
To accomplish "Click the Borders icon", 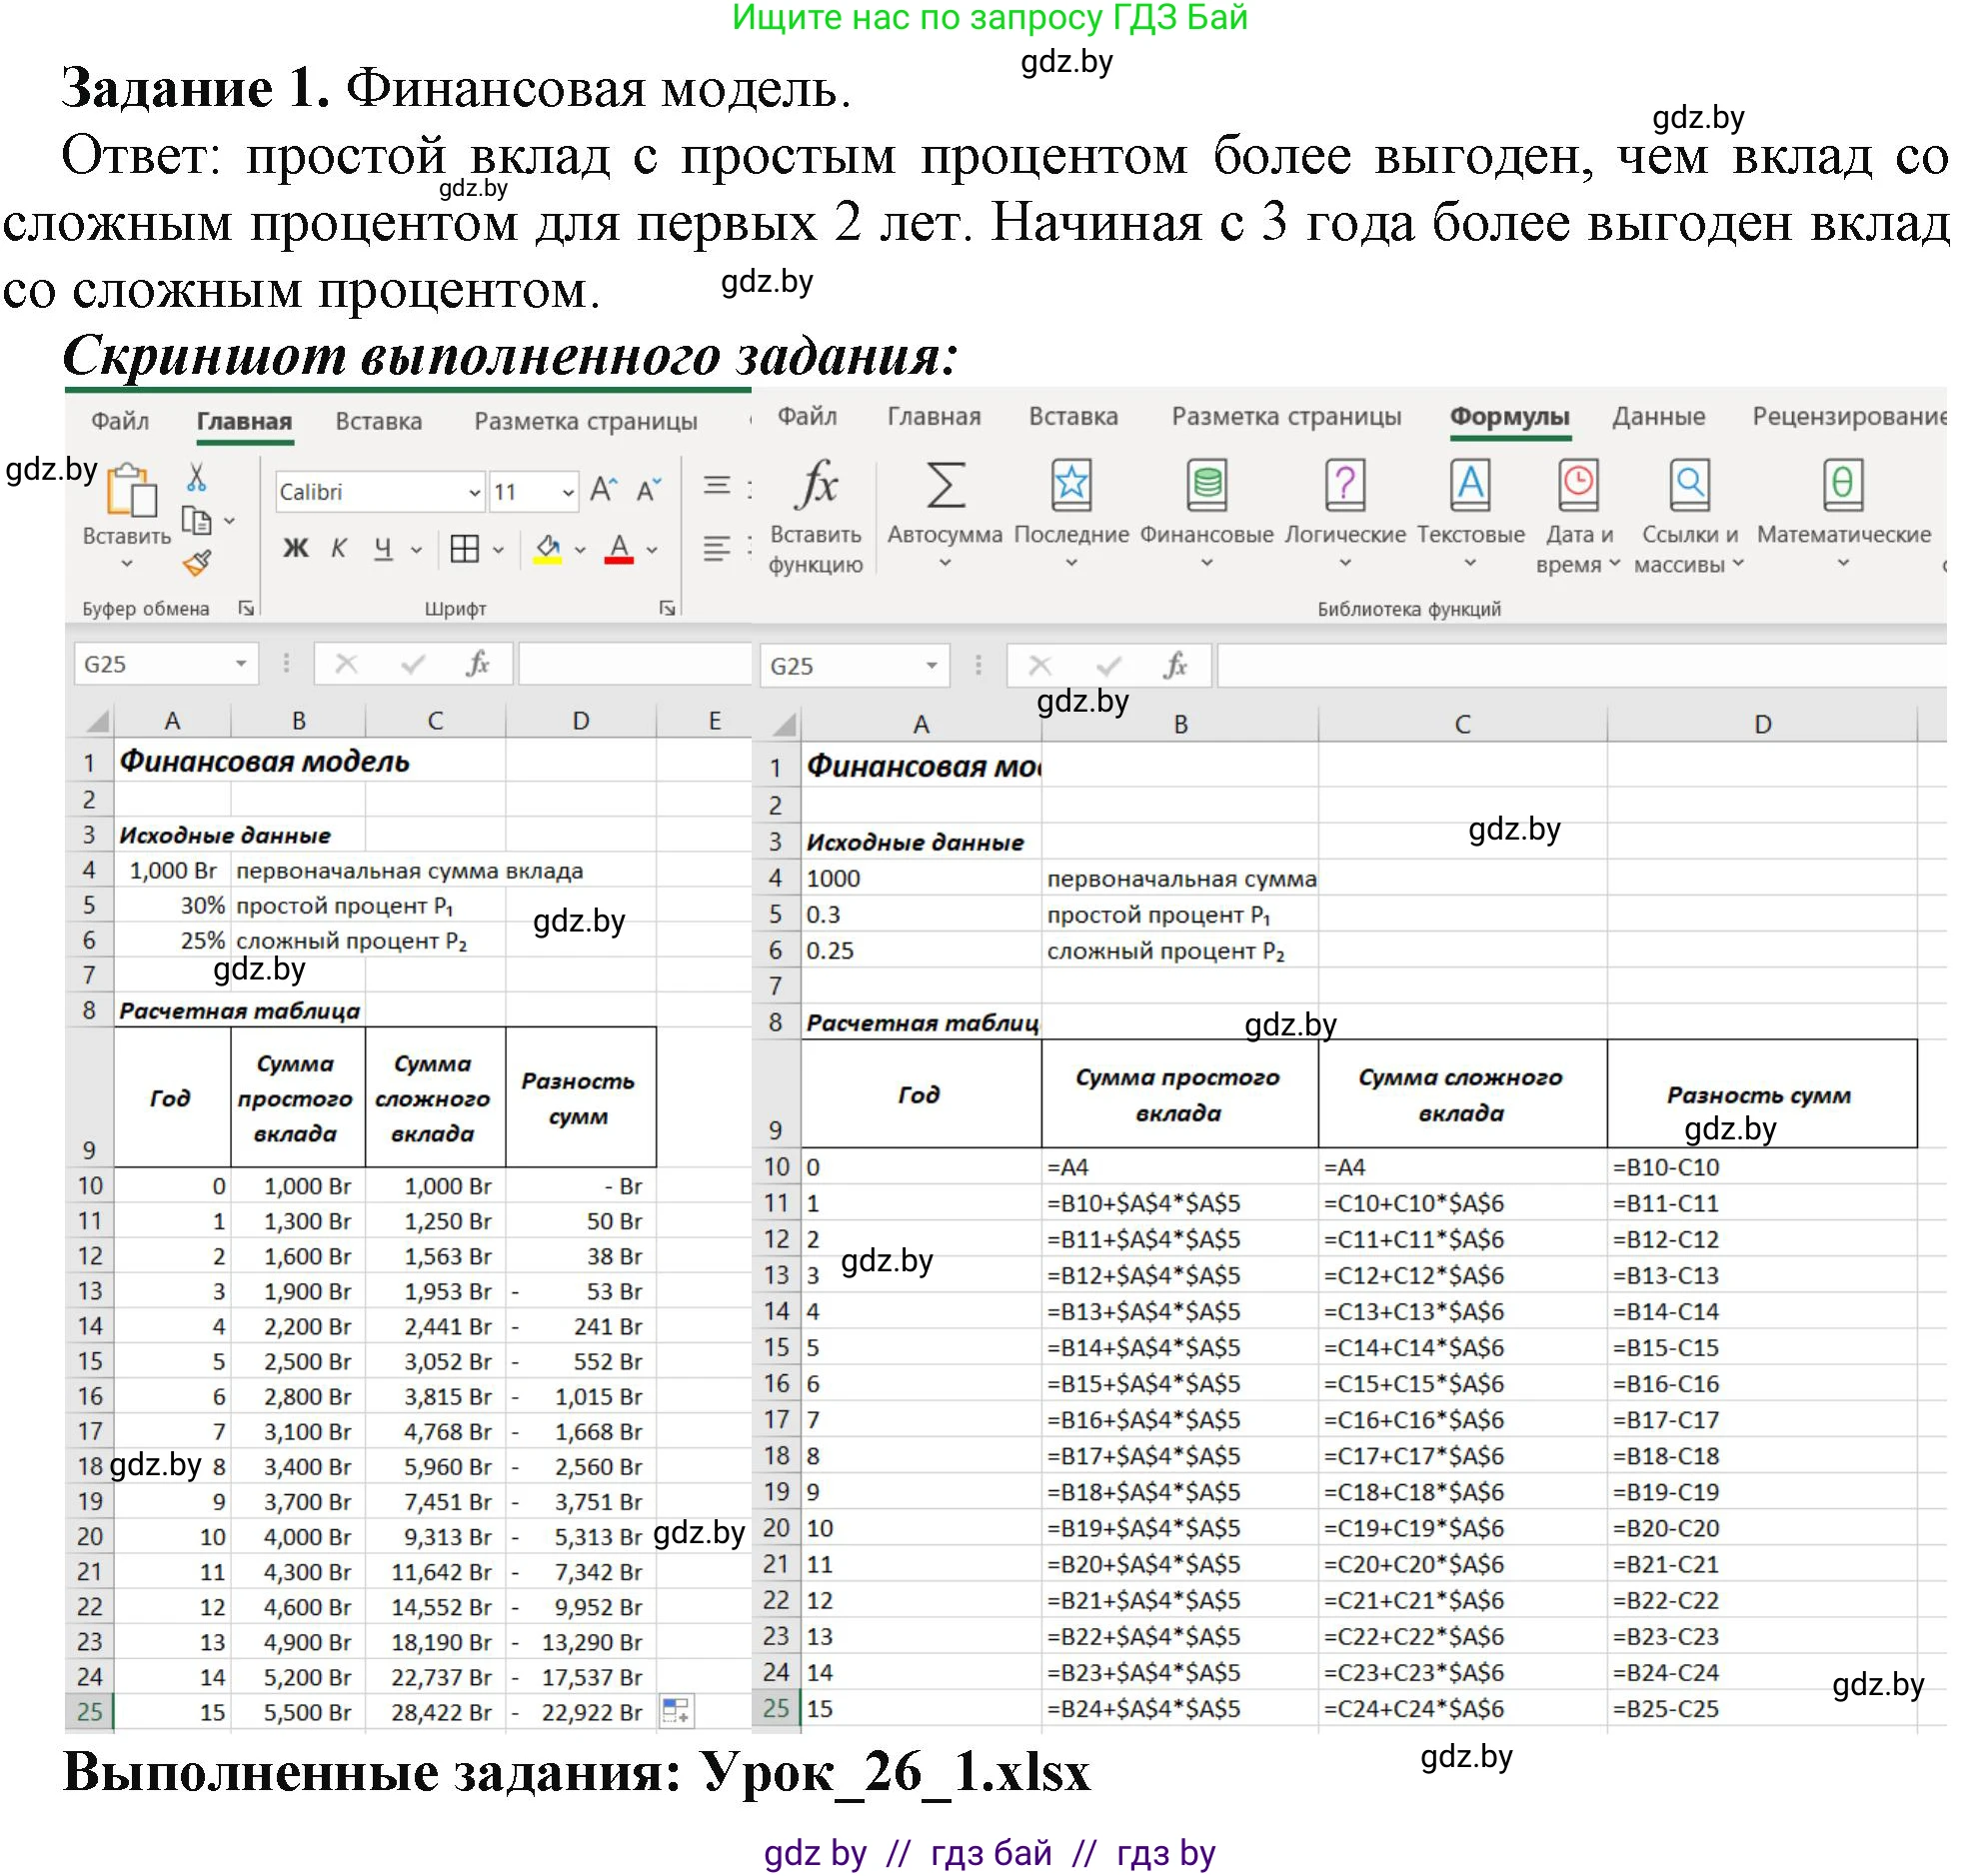I will click(x=465, y=549).
